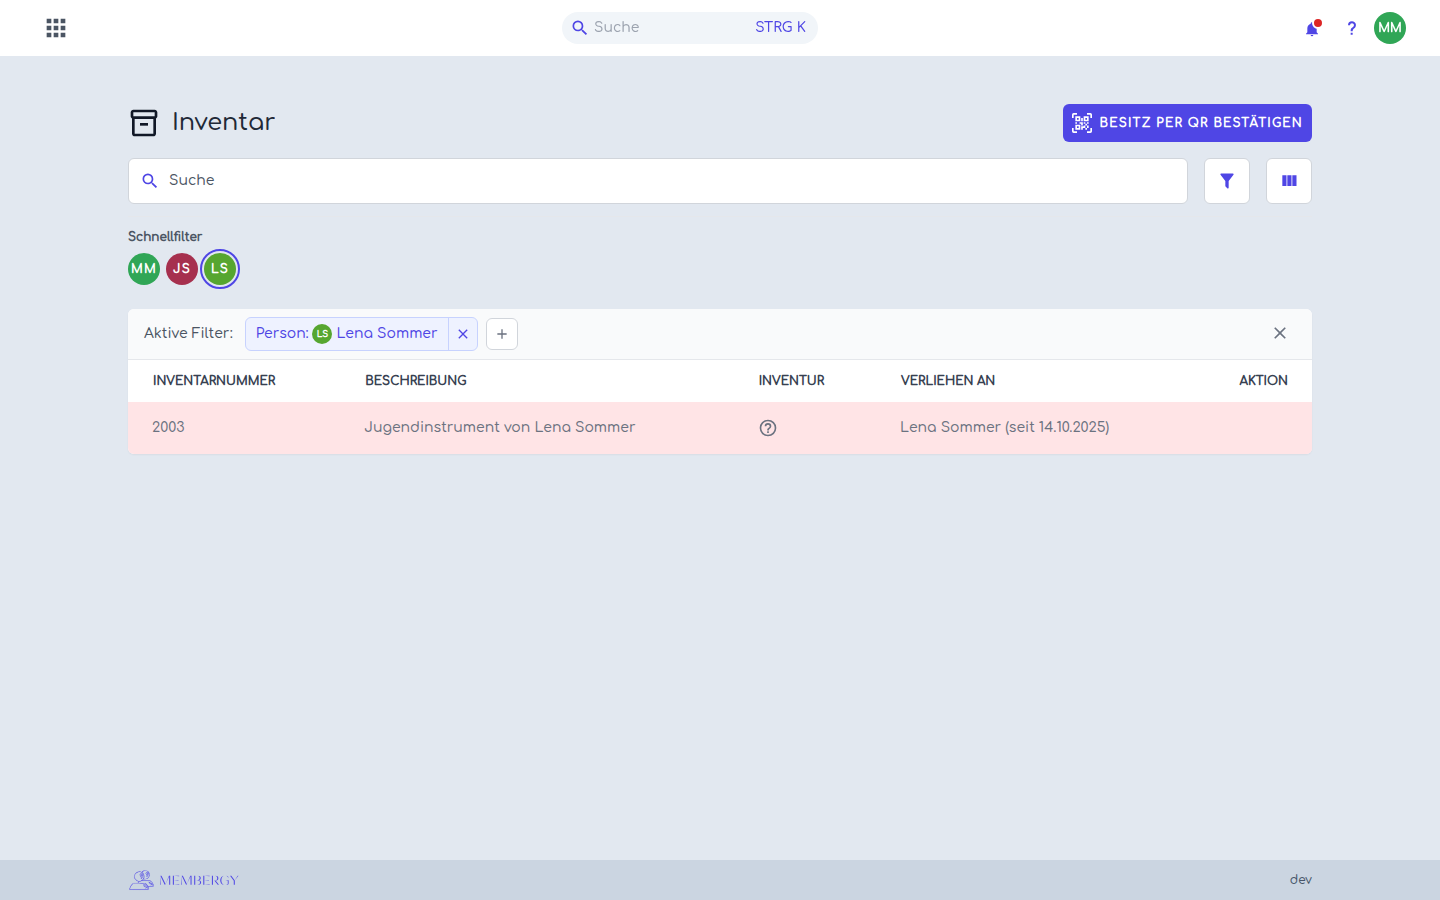The width and height of the screenshot is (1440, 900).
Task: Open the column settings icon
Action: 1289,181
